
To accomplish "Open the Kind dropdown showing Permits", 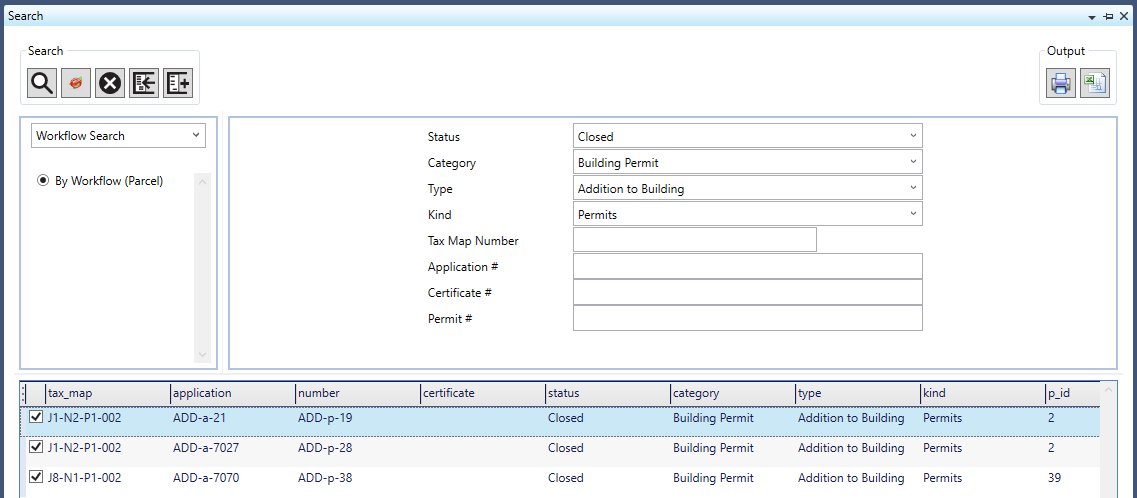I will (x=747, y=214).
